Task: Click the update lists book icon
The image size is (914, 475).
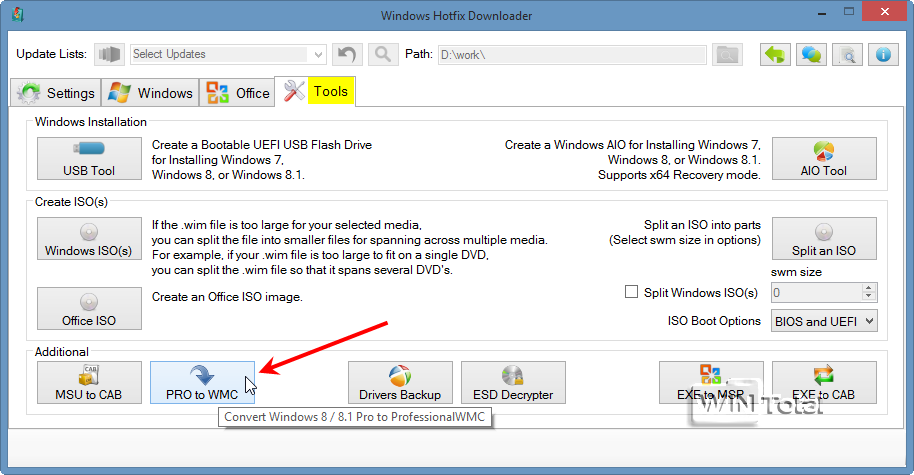Action: (110, 54)
